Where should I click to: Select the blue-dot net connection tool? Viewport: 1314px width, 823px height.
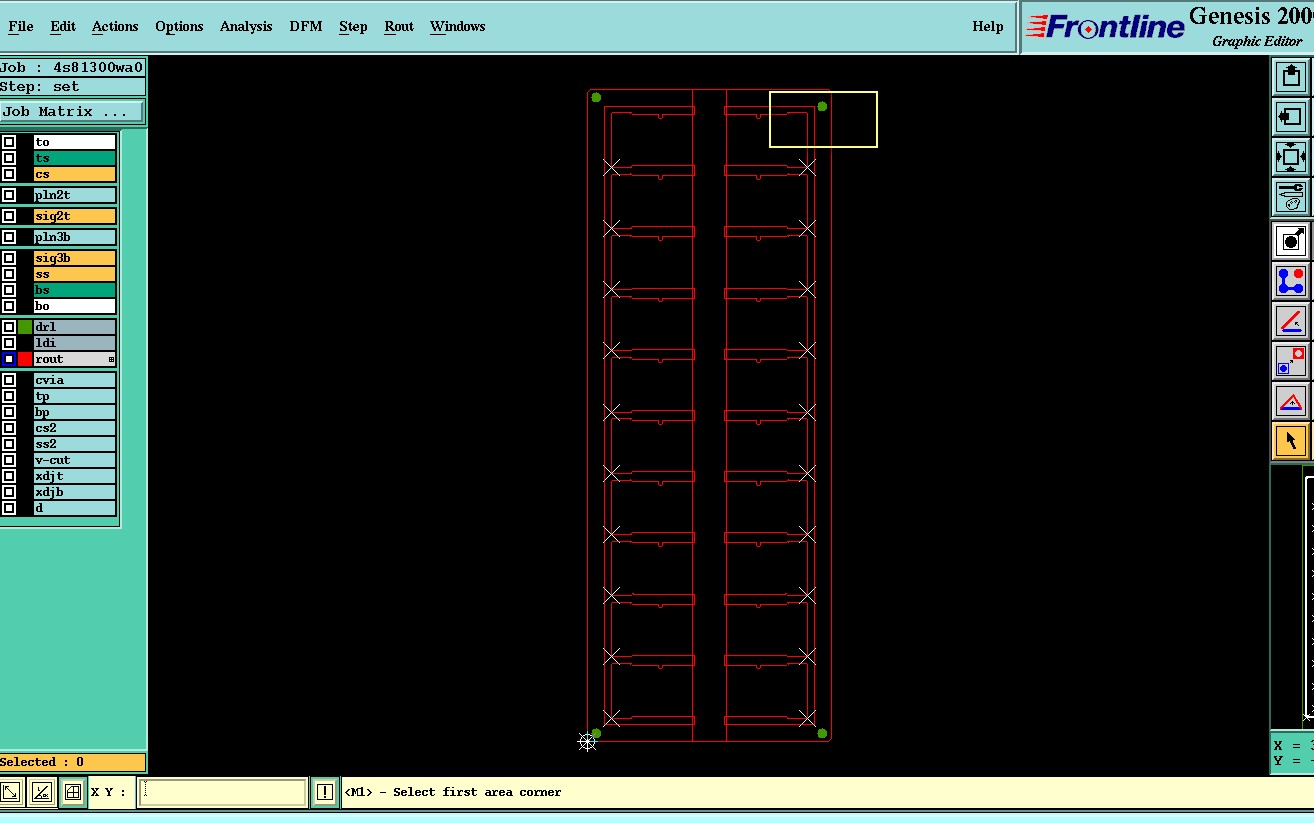point(1291,281)
